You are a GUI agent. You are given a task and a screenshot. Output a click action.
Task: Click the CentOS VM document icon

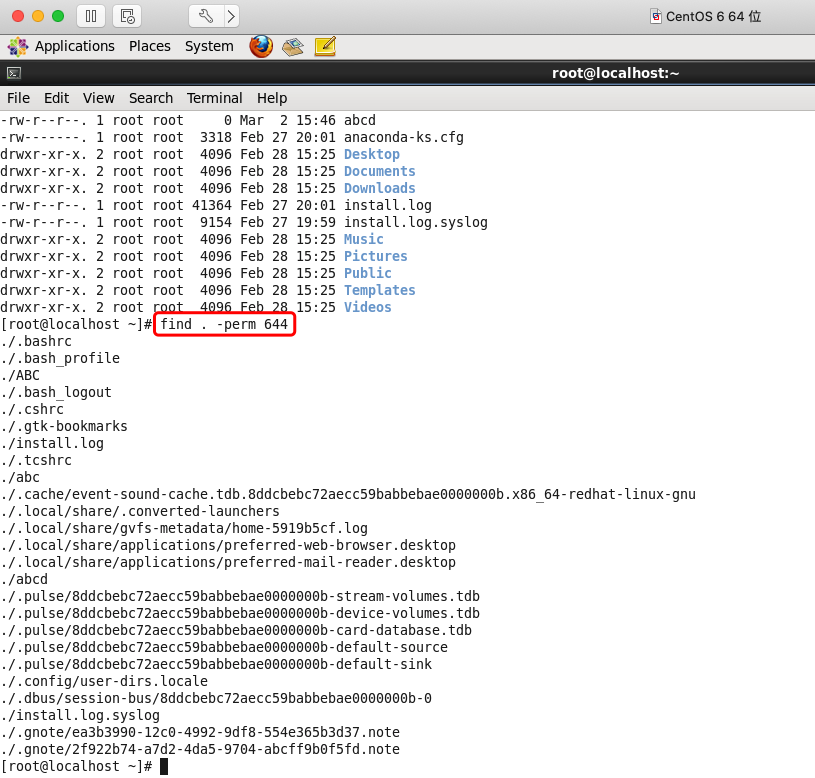656,17
